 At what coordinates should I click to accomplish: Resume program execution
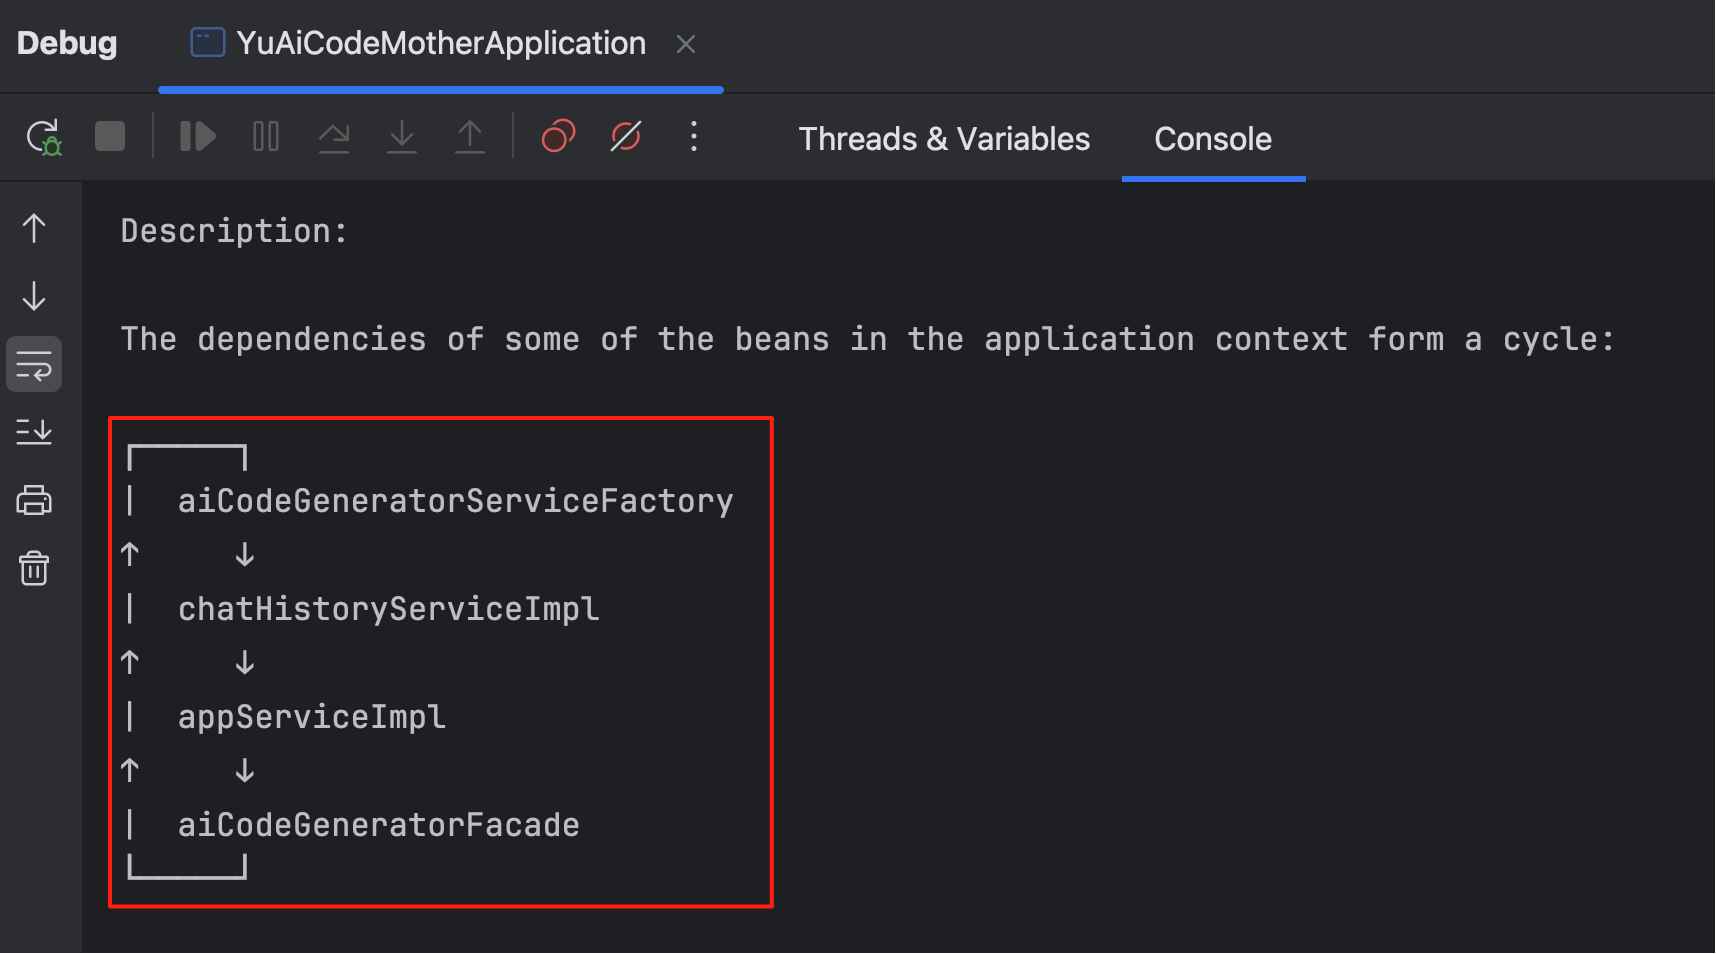[197, 137]
